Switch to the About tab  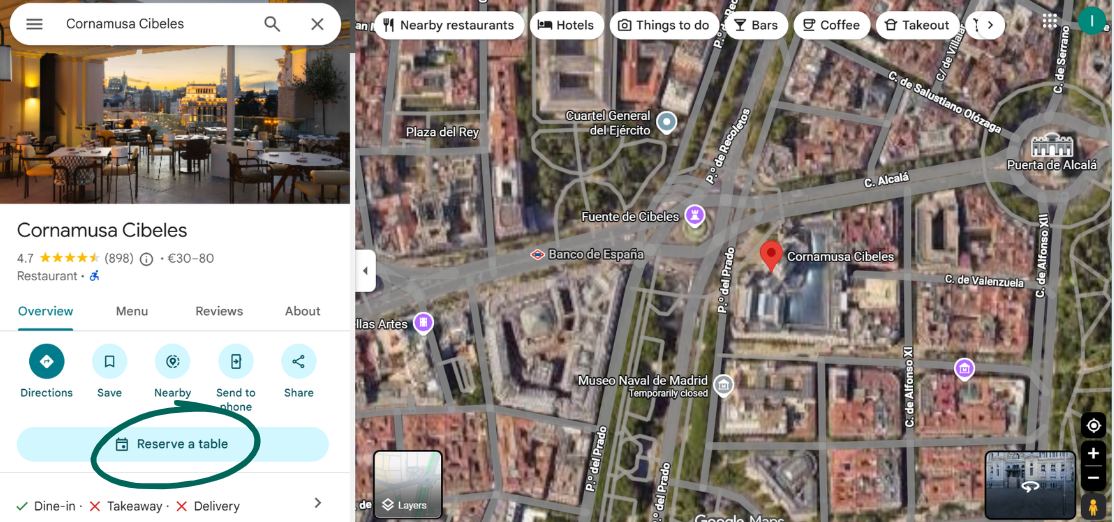[x=303, y=311]
